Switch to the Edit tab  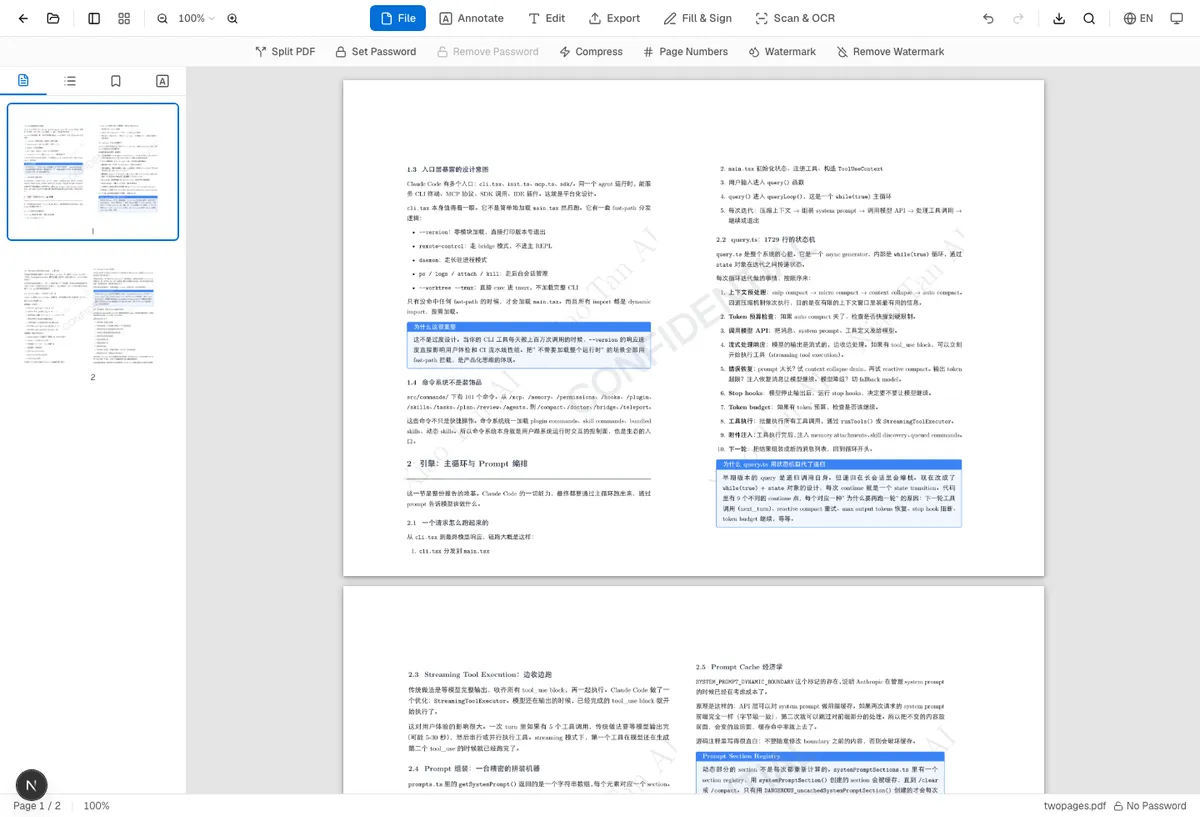coord(547,18)
